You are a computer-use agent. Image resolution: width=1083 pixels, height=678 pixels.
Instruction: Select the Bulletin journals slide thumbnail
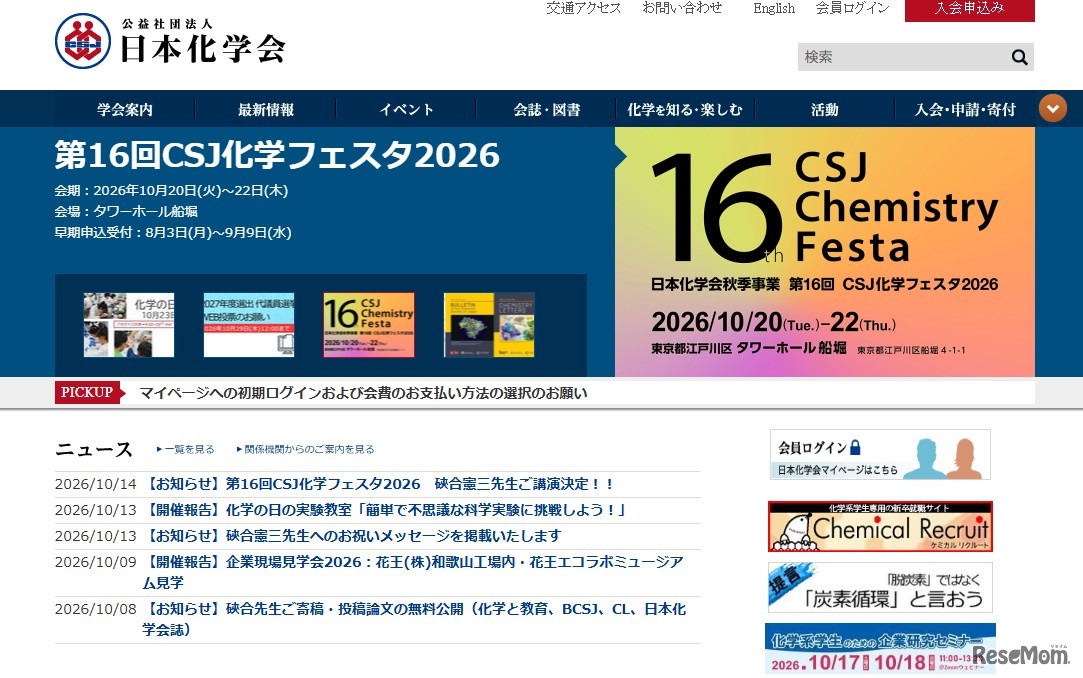[x=489, y=325]
